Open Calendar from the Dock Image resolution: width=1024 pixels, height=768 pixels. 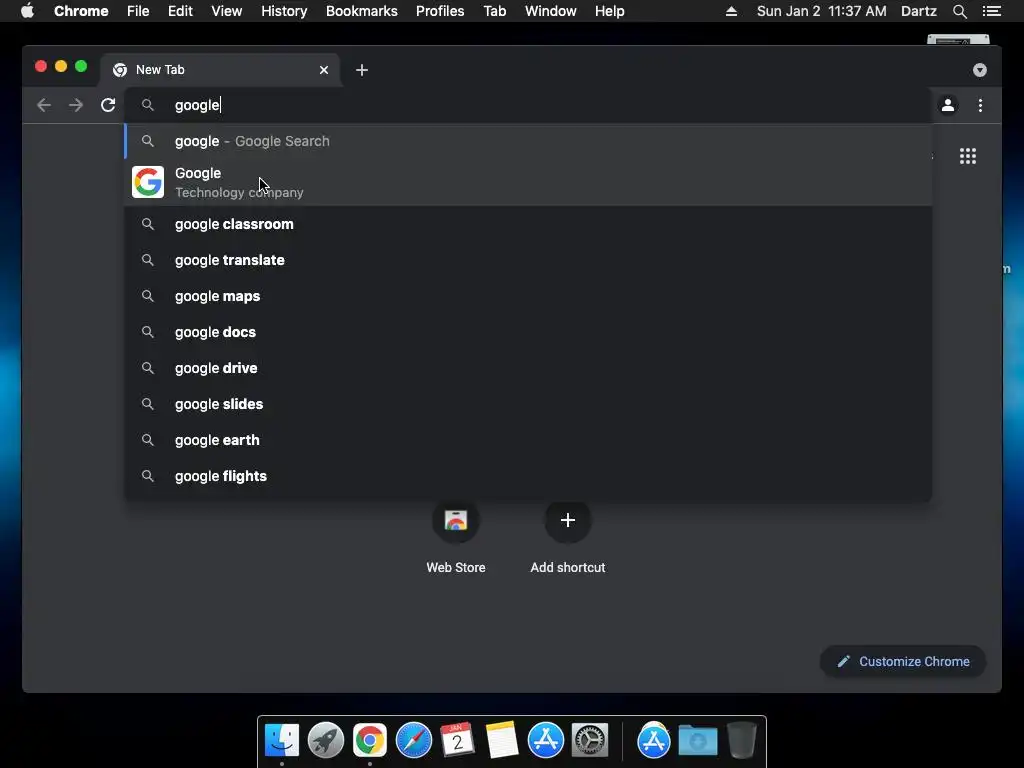coord(457,741)
